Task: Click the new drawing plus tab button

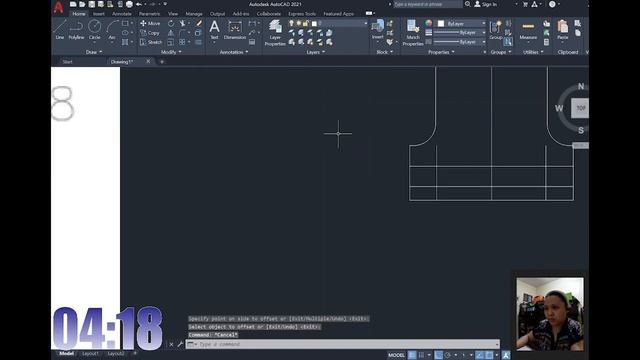Action: point(162,62)
